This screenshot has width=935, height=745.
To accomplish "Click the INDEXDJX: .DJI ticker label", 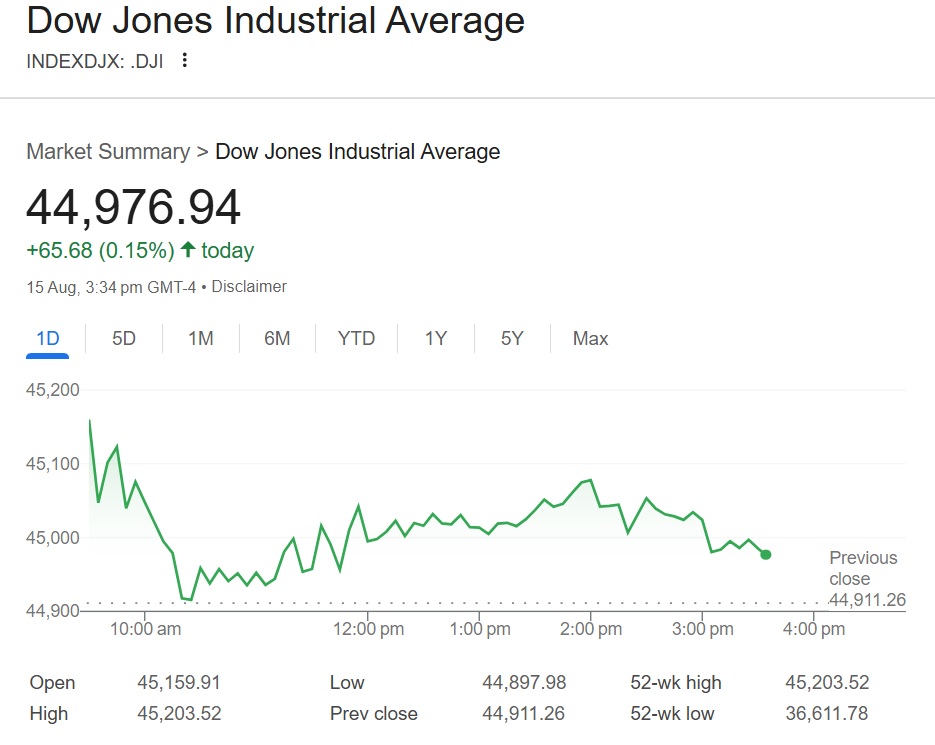I will (95, 60).
